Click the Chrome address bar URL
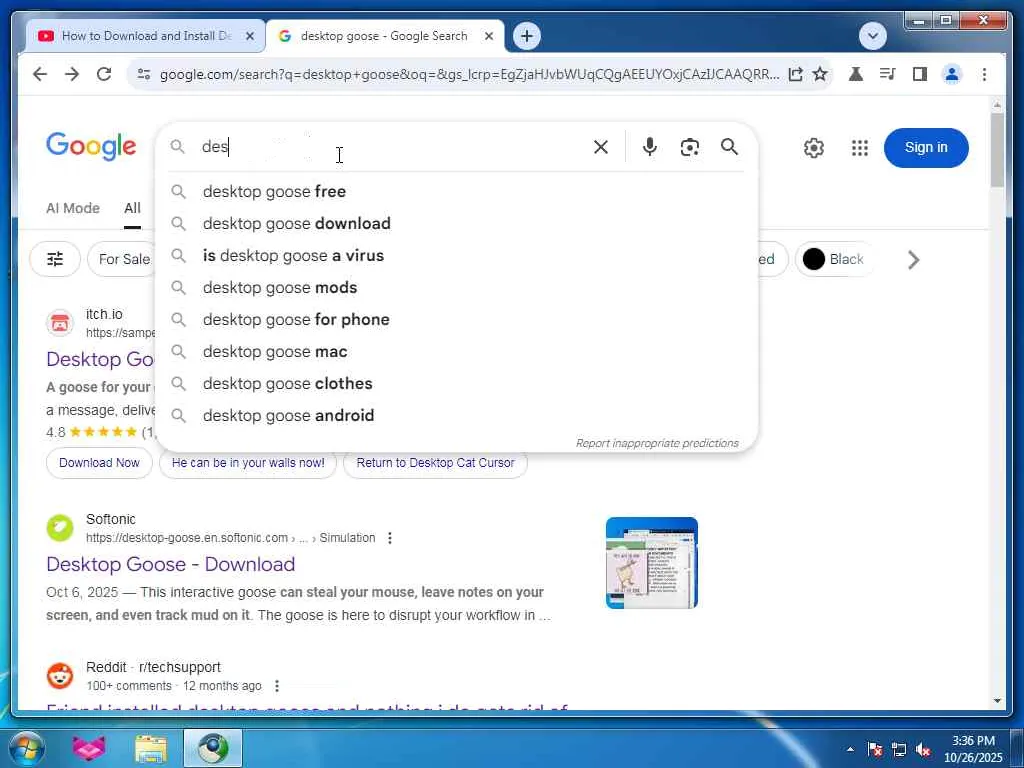 pyautogui.click(x=469, y=74)
